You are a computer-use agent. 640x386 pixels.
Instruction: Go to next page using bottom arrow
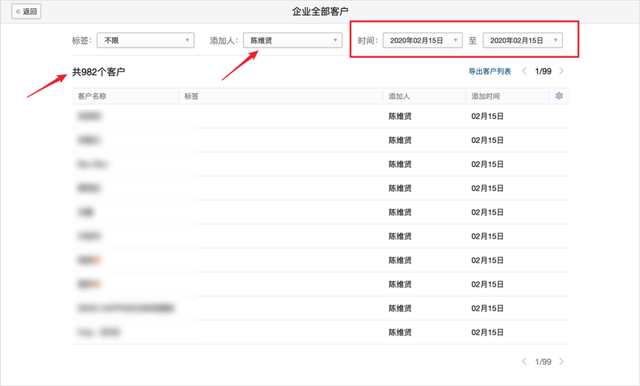pos(562,362)
